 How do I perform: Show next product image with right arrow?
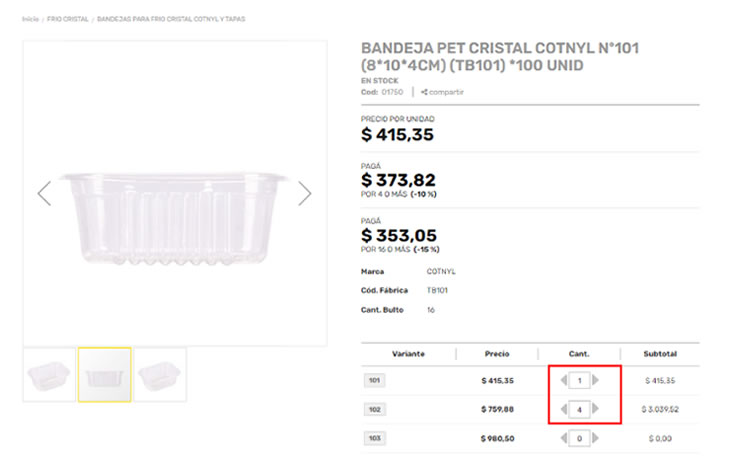tap(305, 193)
